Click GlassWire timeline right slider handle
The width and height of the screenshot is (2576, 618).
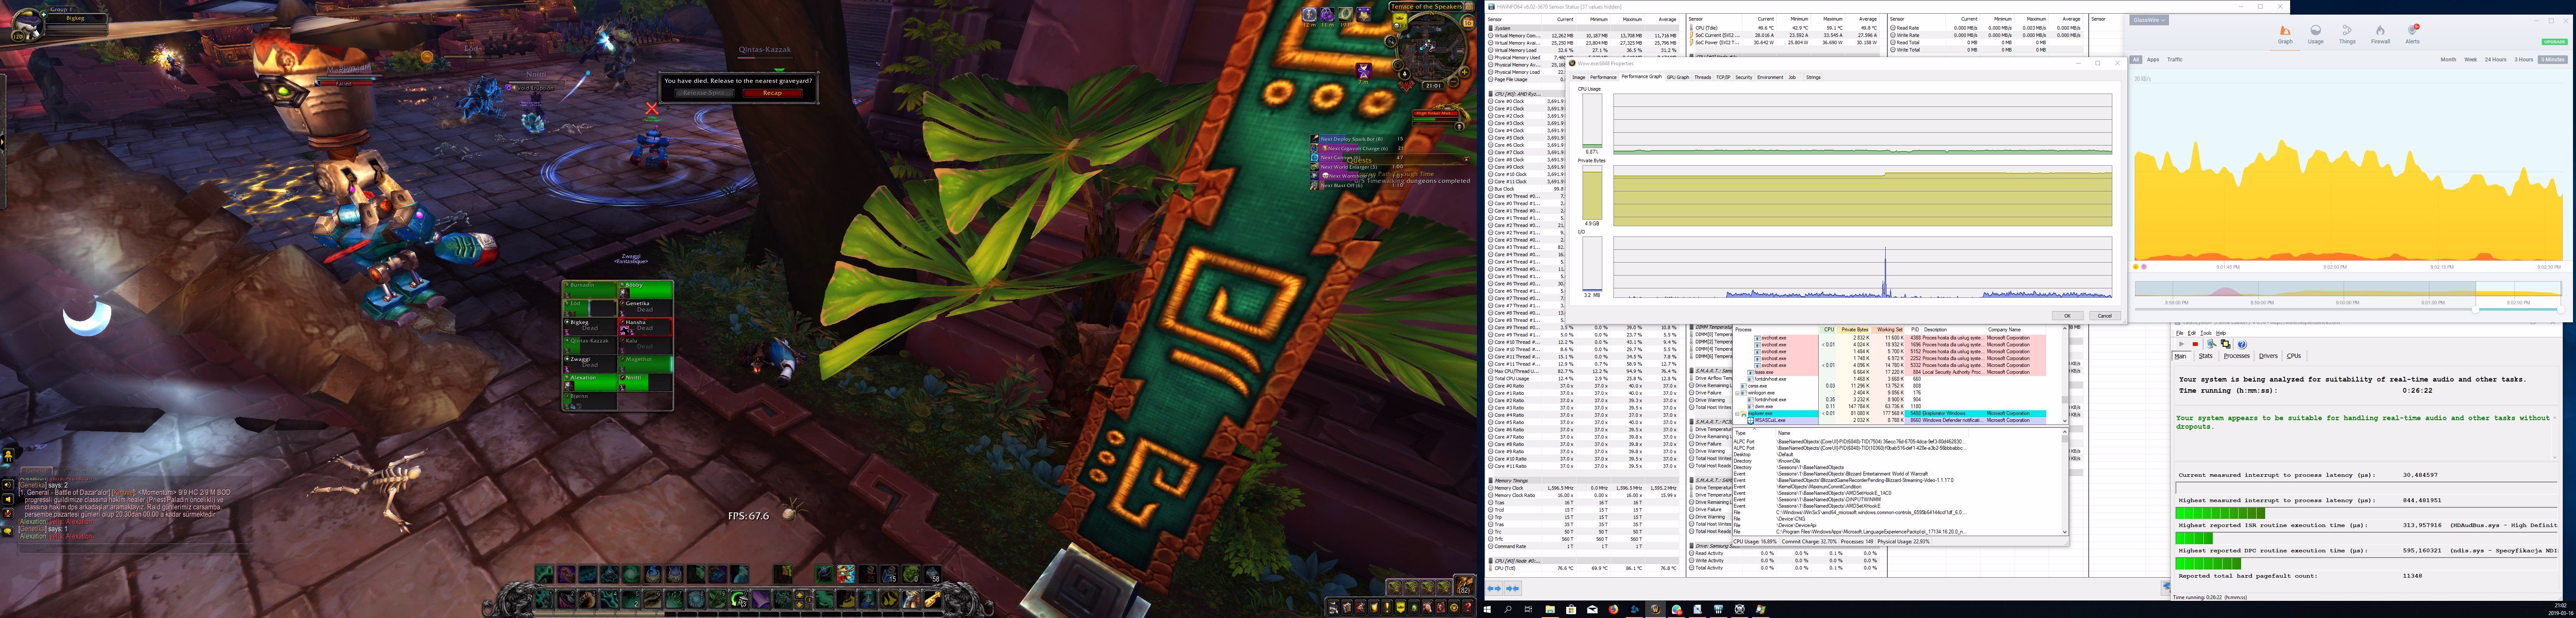point(2560,310)
